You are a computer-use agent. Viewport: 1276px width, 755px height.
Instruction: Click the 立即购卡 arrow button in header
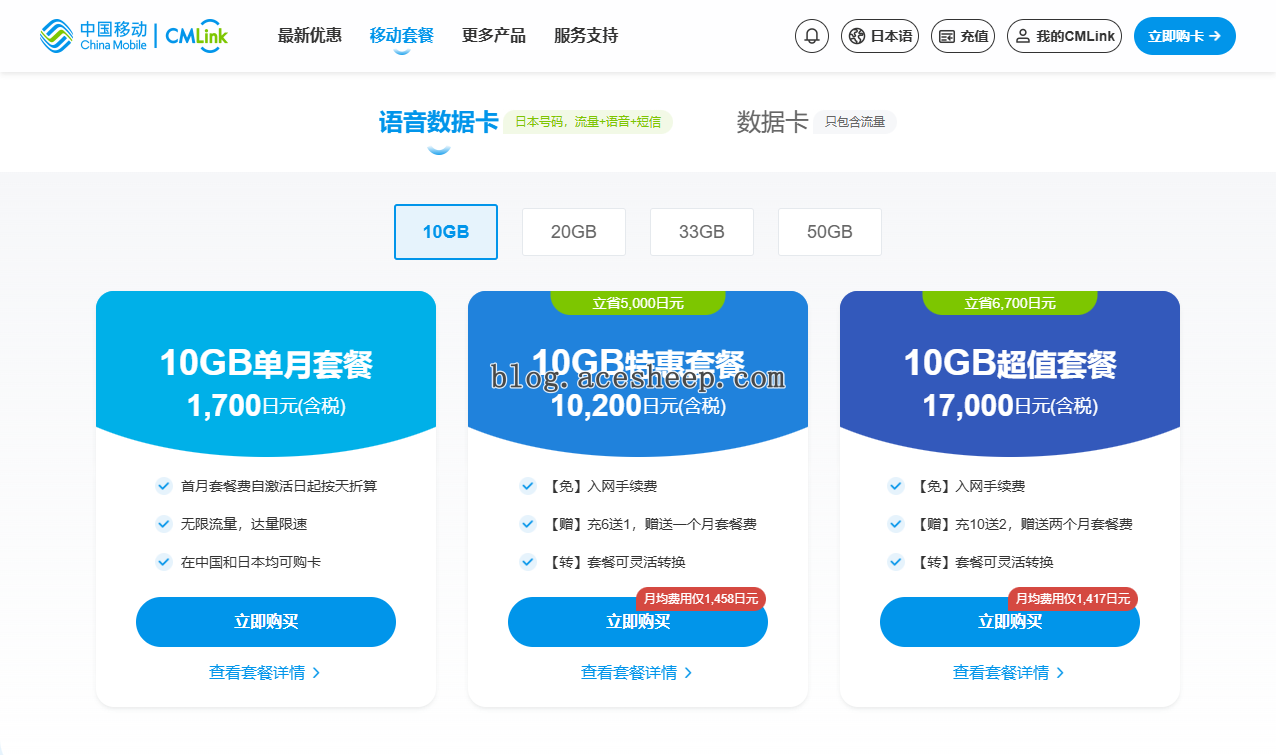pos(1184,36)
